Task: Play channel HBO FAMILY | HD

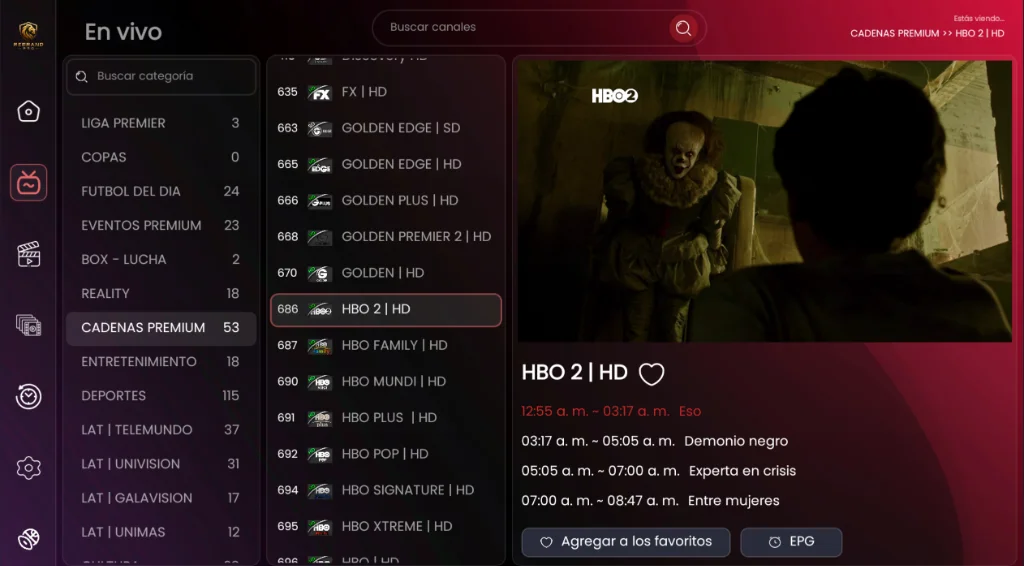Action: tap(386, 345)
